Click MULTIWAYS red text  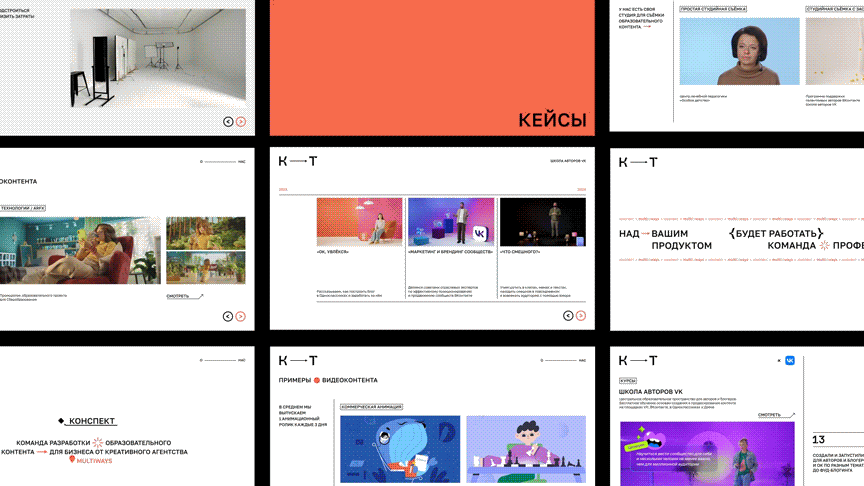(94, 461)
